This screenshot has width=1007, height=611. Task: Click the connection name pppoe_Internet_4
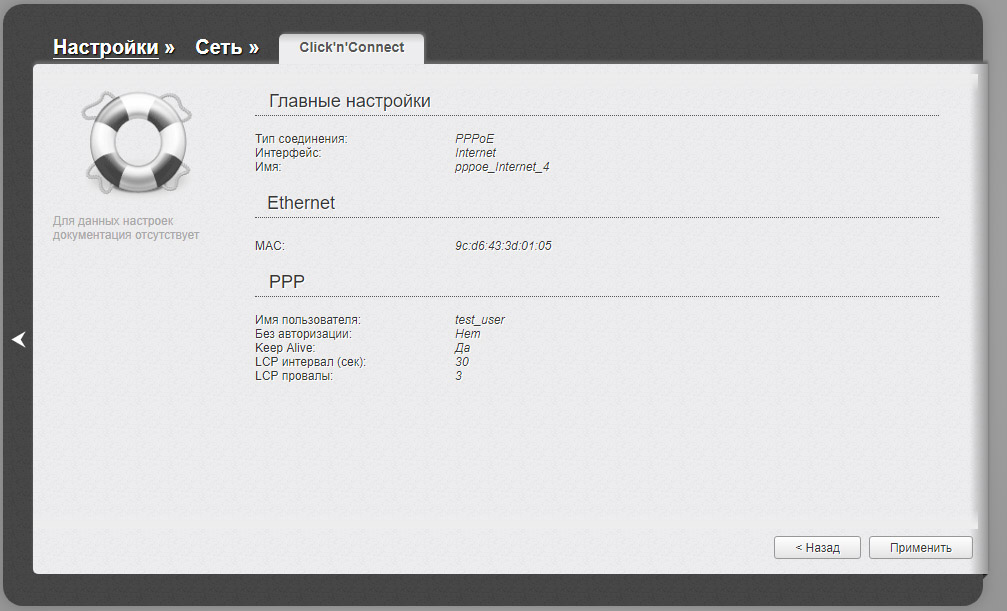tap(502, 167)
